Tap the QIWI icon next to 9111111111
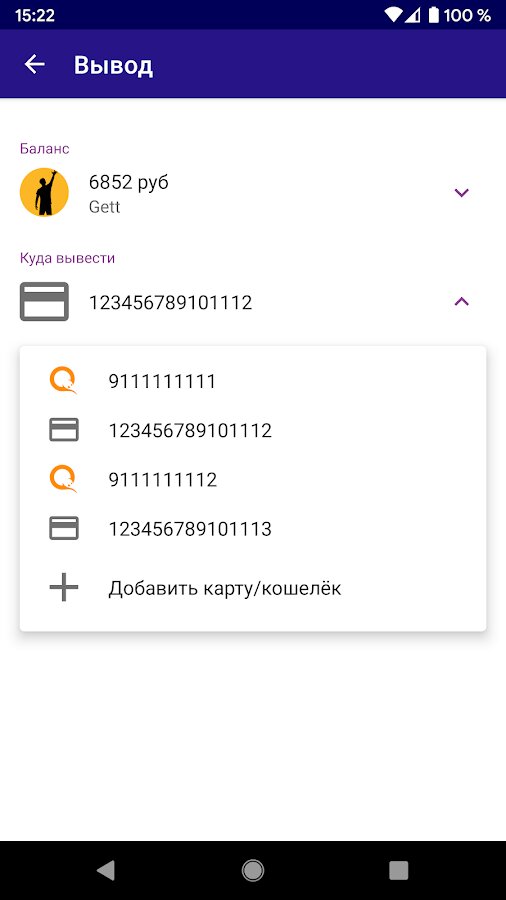The height and width of the screenshot is (900, 506). pyautogui.click(x=63, y=381)
